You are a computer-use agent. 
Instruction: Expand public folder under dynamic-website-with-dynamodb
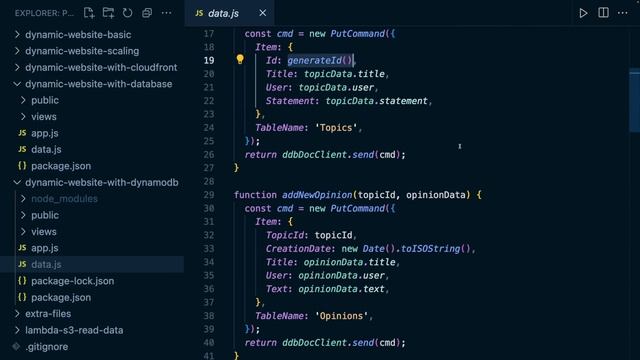(x=45, y=215)
